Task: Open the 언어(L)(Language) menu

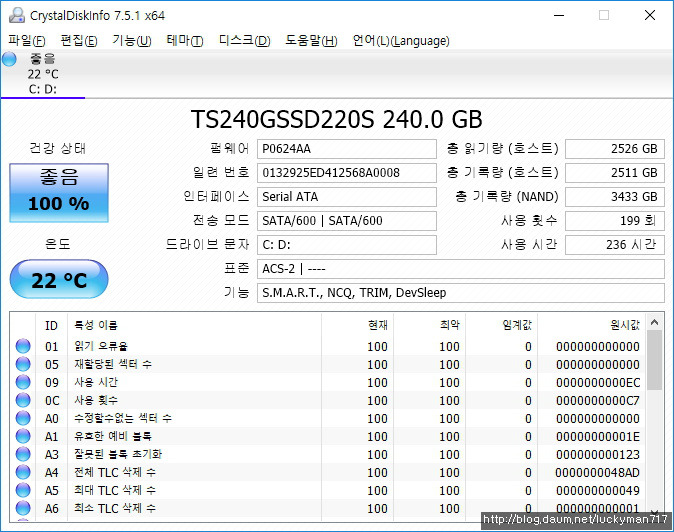Action: (401, 41)
